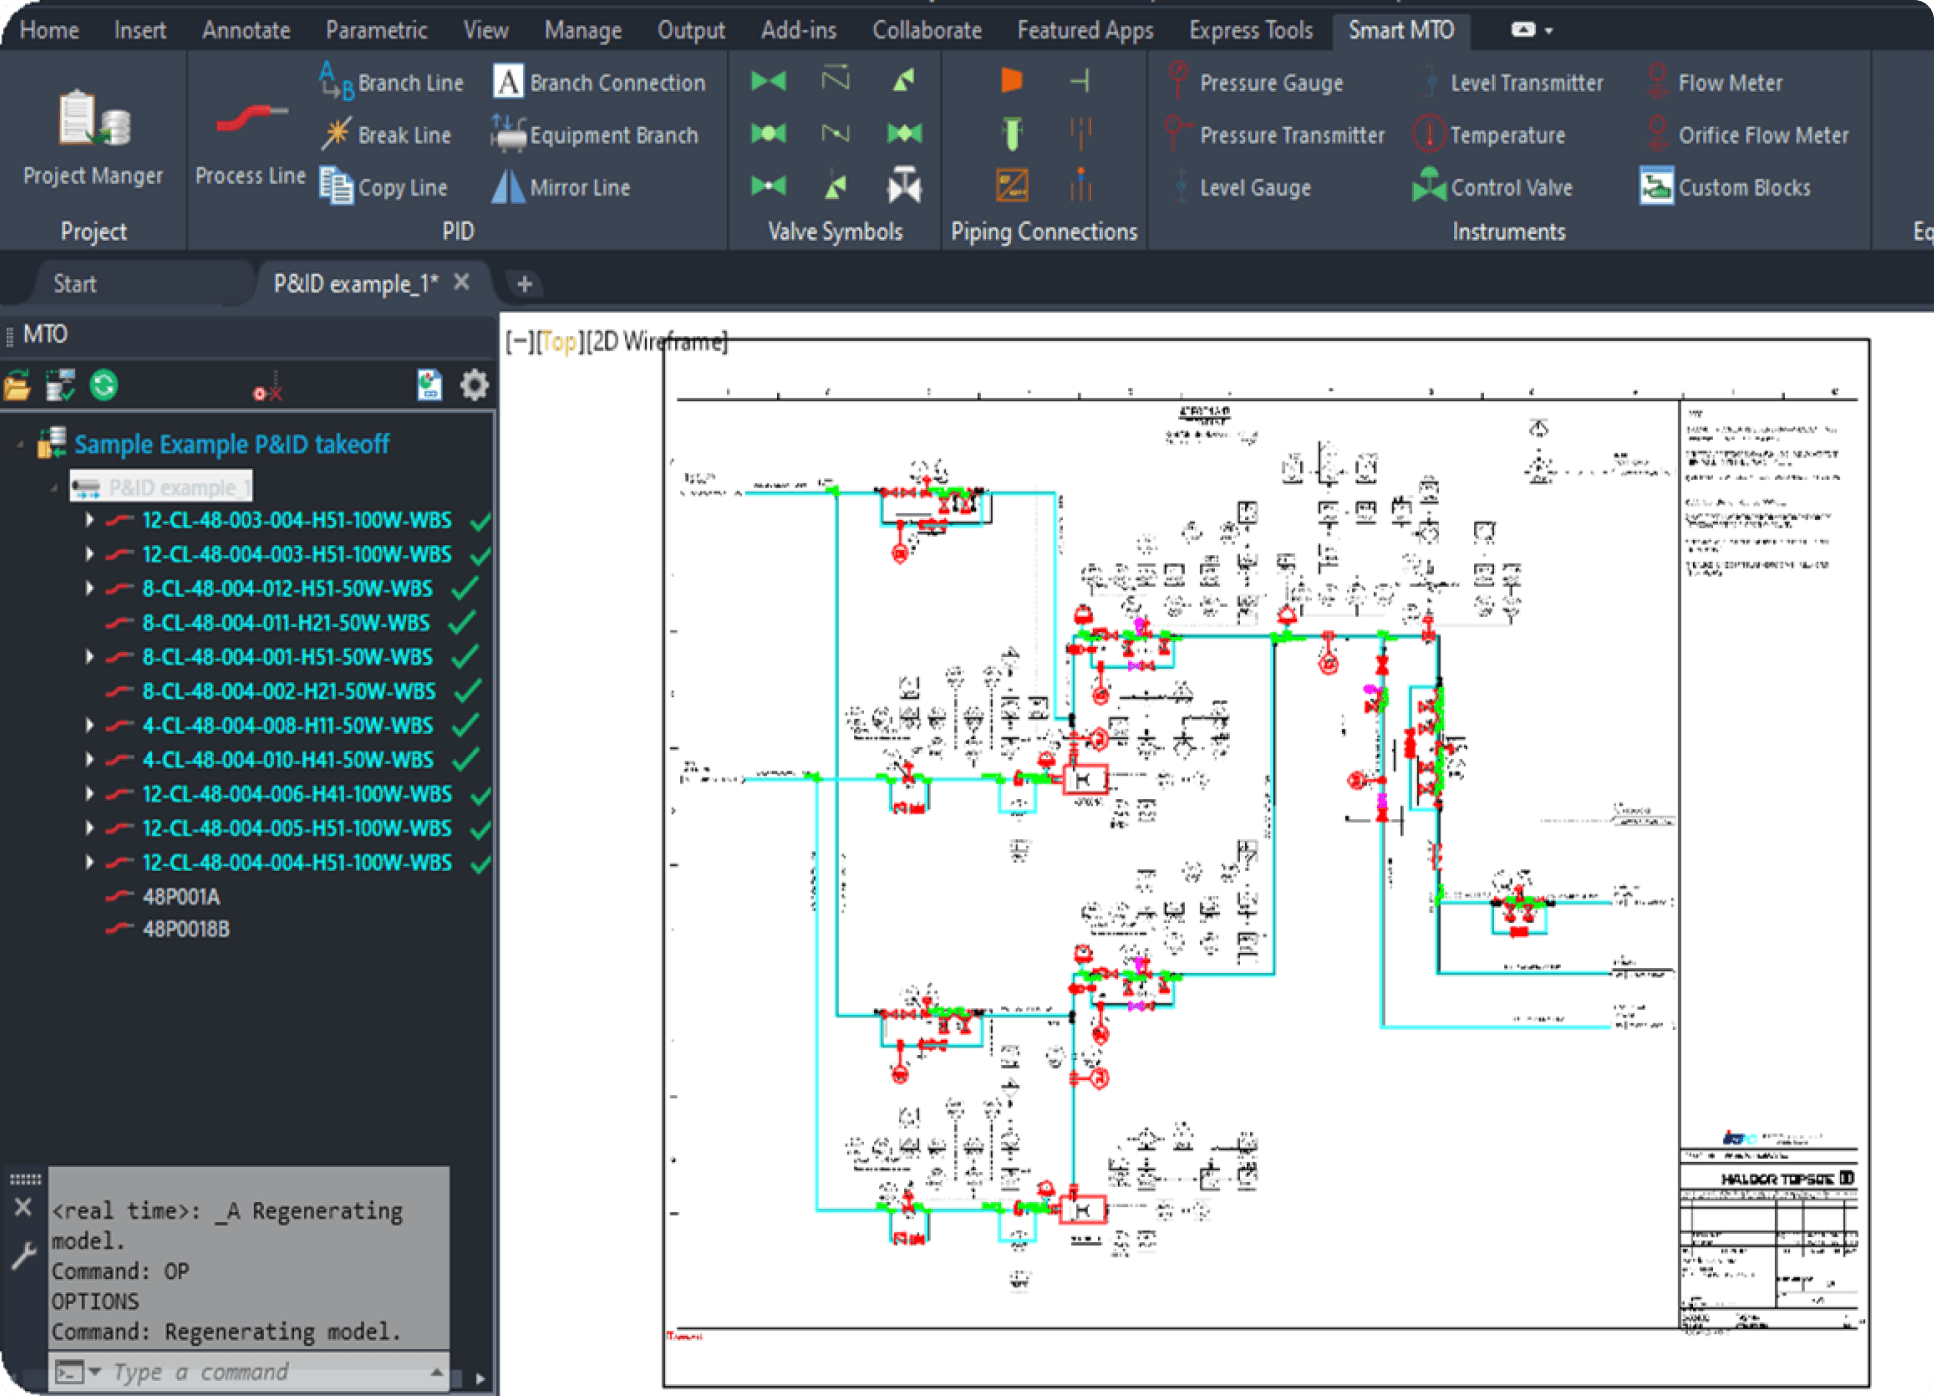This screenshot has height=1396, width=1934.
Task: Open the command line history dropdown arrow
Action: (94, 1371)
